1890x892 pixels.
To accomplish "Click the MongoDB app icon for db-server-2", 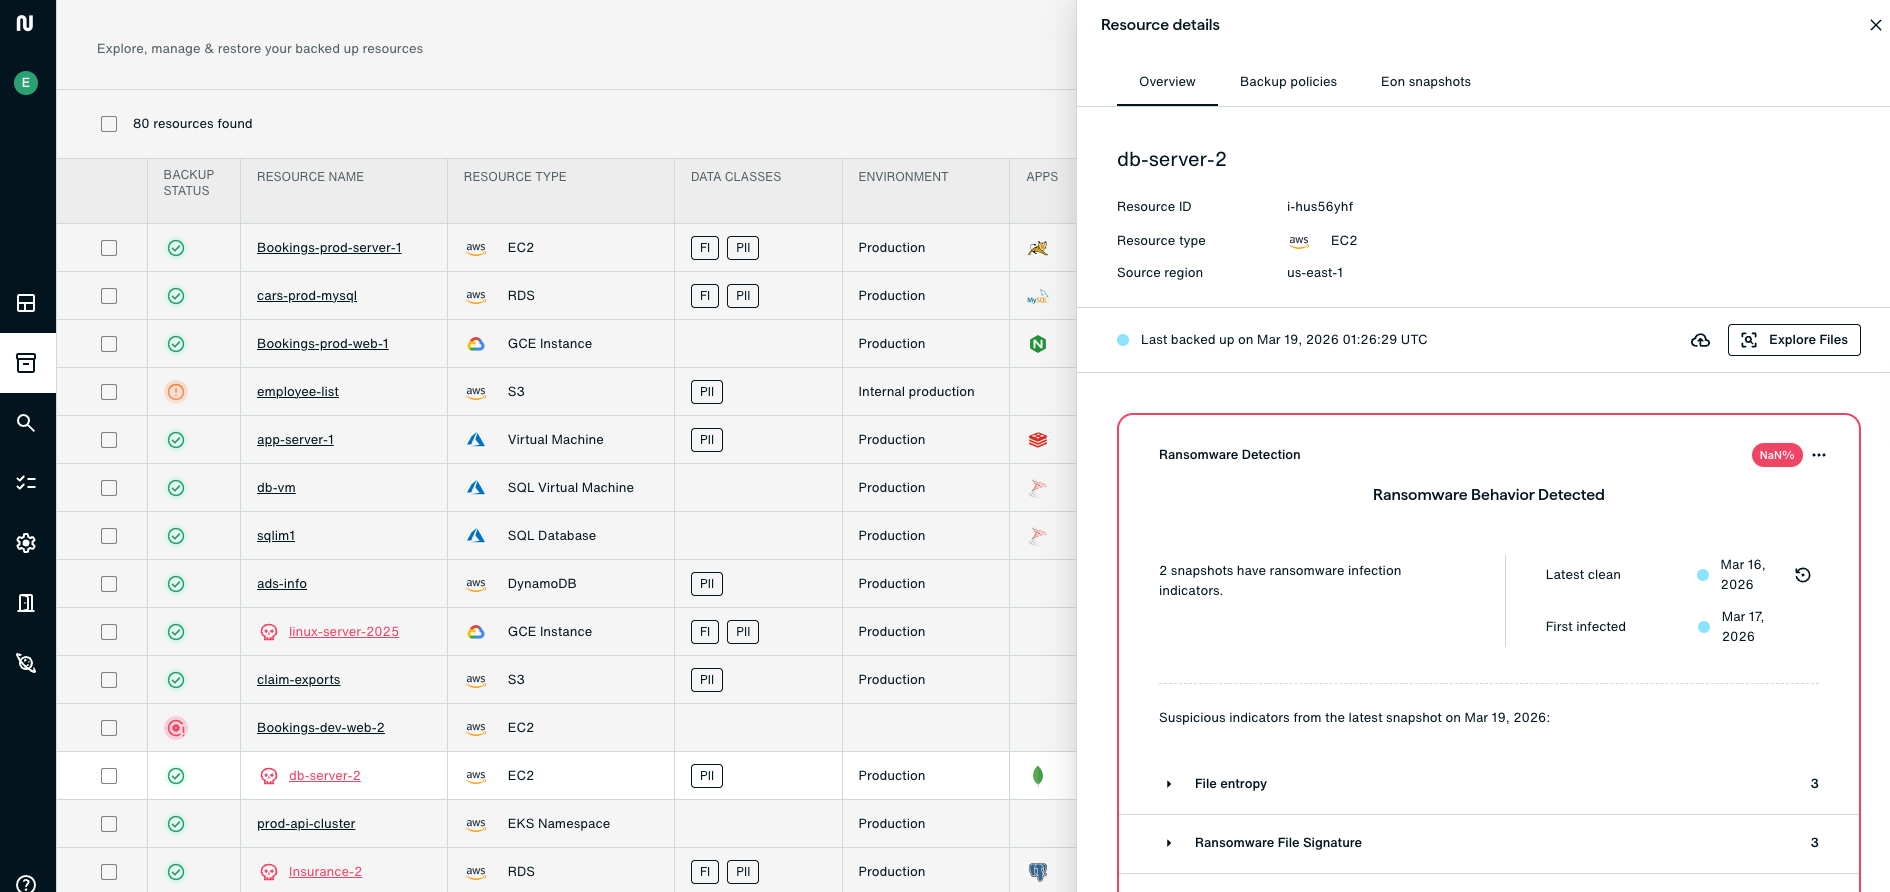I will point(1038,776).
